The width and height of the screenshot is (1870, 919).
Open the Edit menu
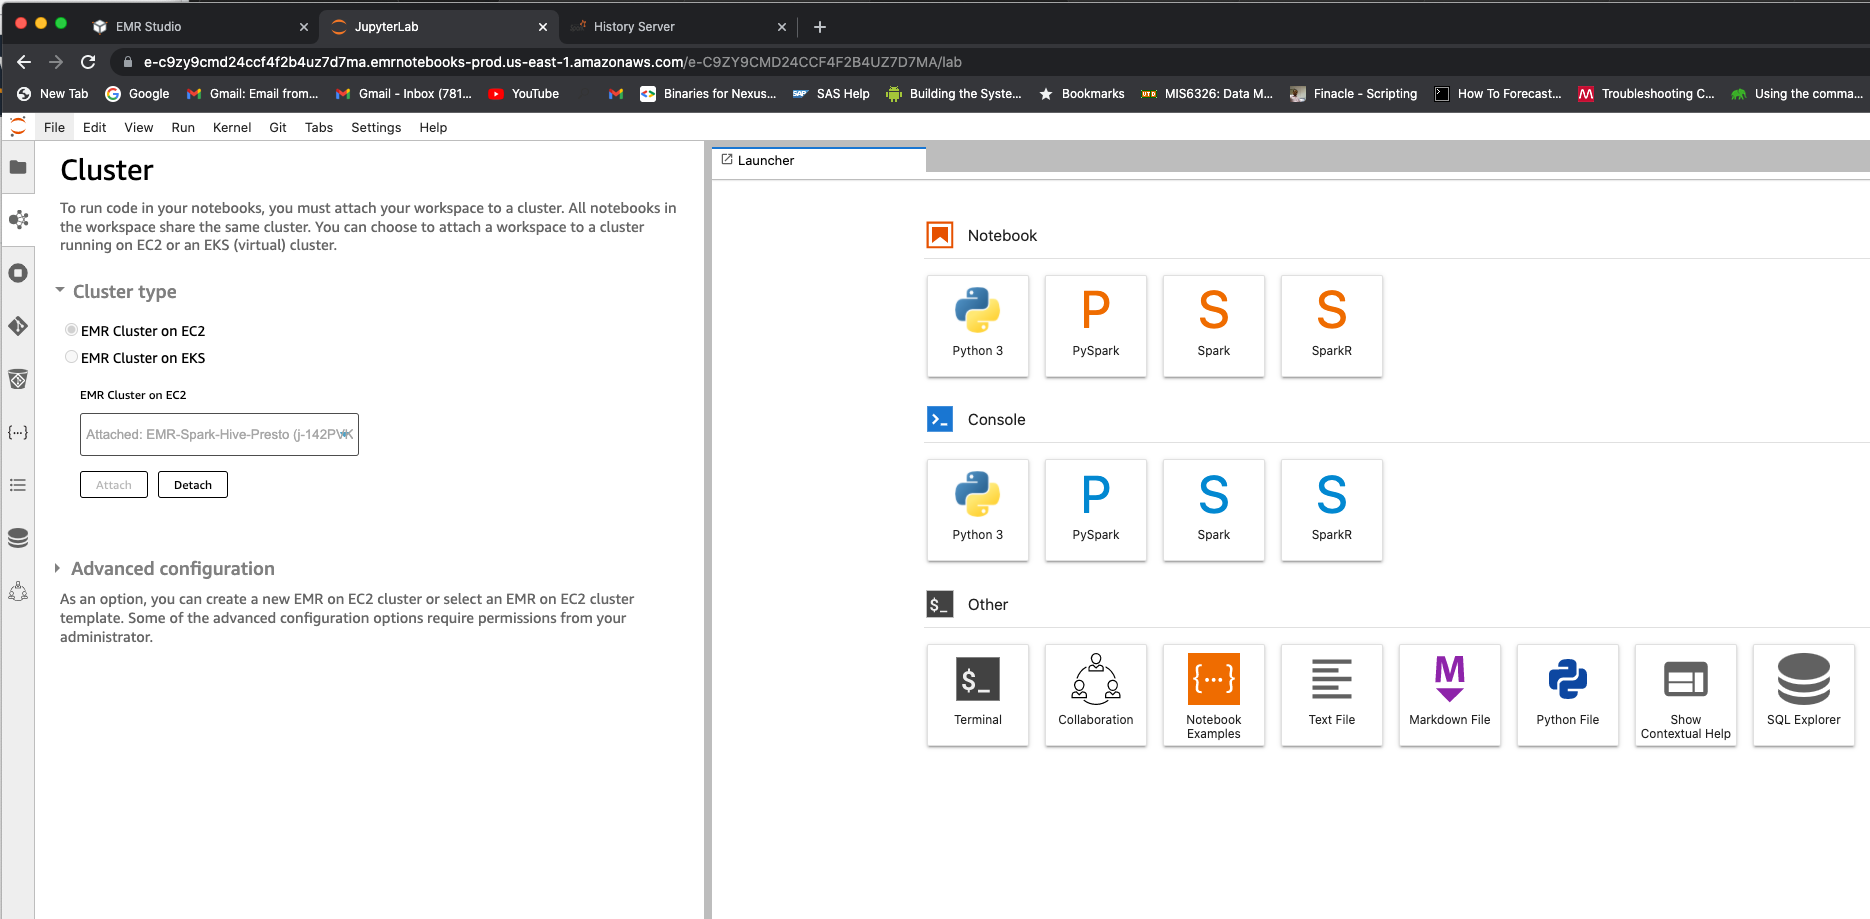pos(94,127)
